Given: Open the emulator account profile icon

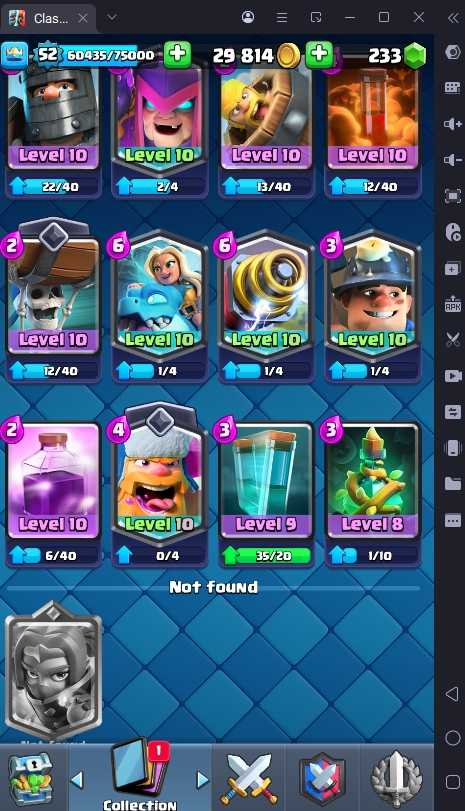Looking at the screenshot, I should [248, 17].
